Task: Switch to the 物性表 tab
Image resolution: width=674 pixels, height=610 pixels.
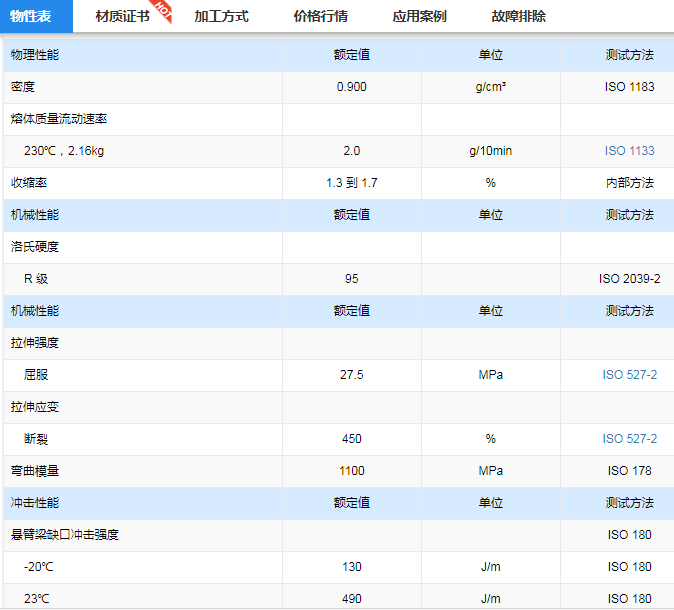Action: pyautogui.click(x=31, y=17)
